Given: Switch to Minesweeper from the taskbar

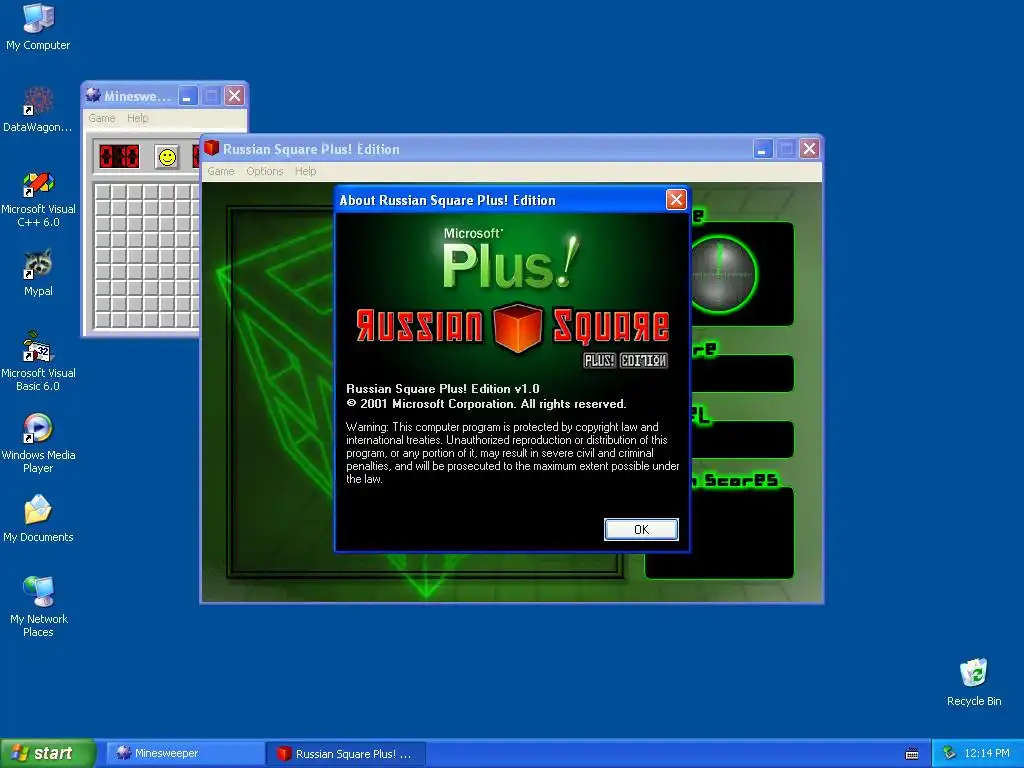Looking at the screenshot, I should click(x=185, y=753).
